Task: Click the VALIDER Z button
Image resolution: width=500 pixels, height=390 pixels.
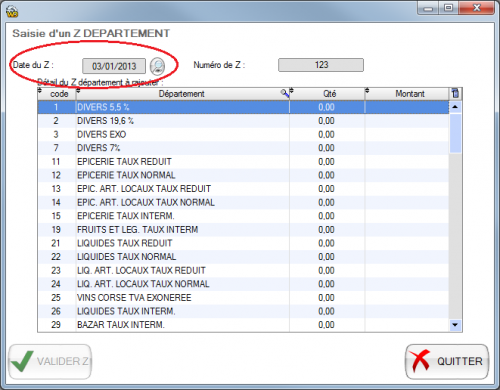Action: (x=50, y=362)
